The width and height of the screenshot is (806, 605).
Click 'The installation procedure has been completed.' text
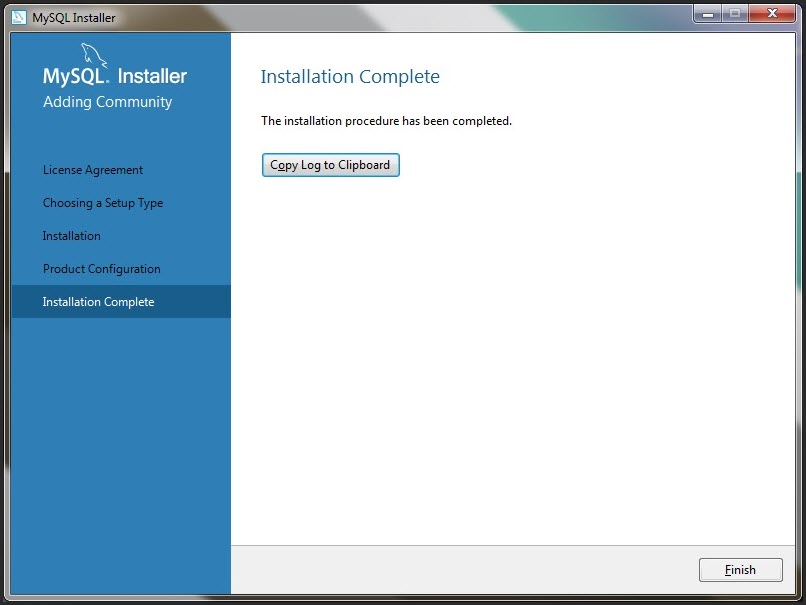(x=387, y=121)
